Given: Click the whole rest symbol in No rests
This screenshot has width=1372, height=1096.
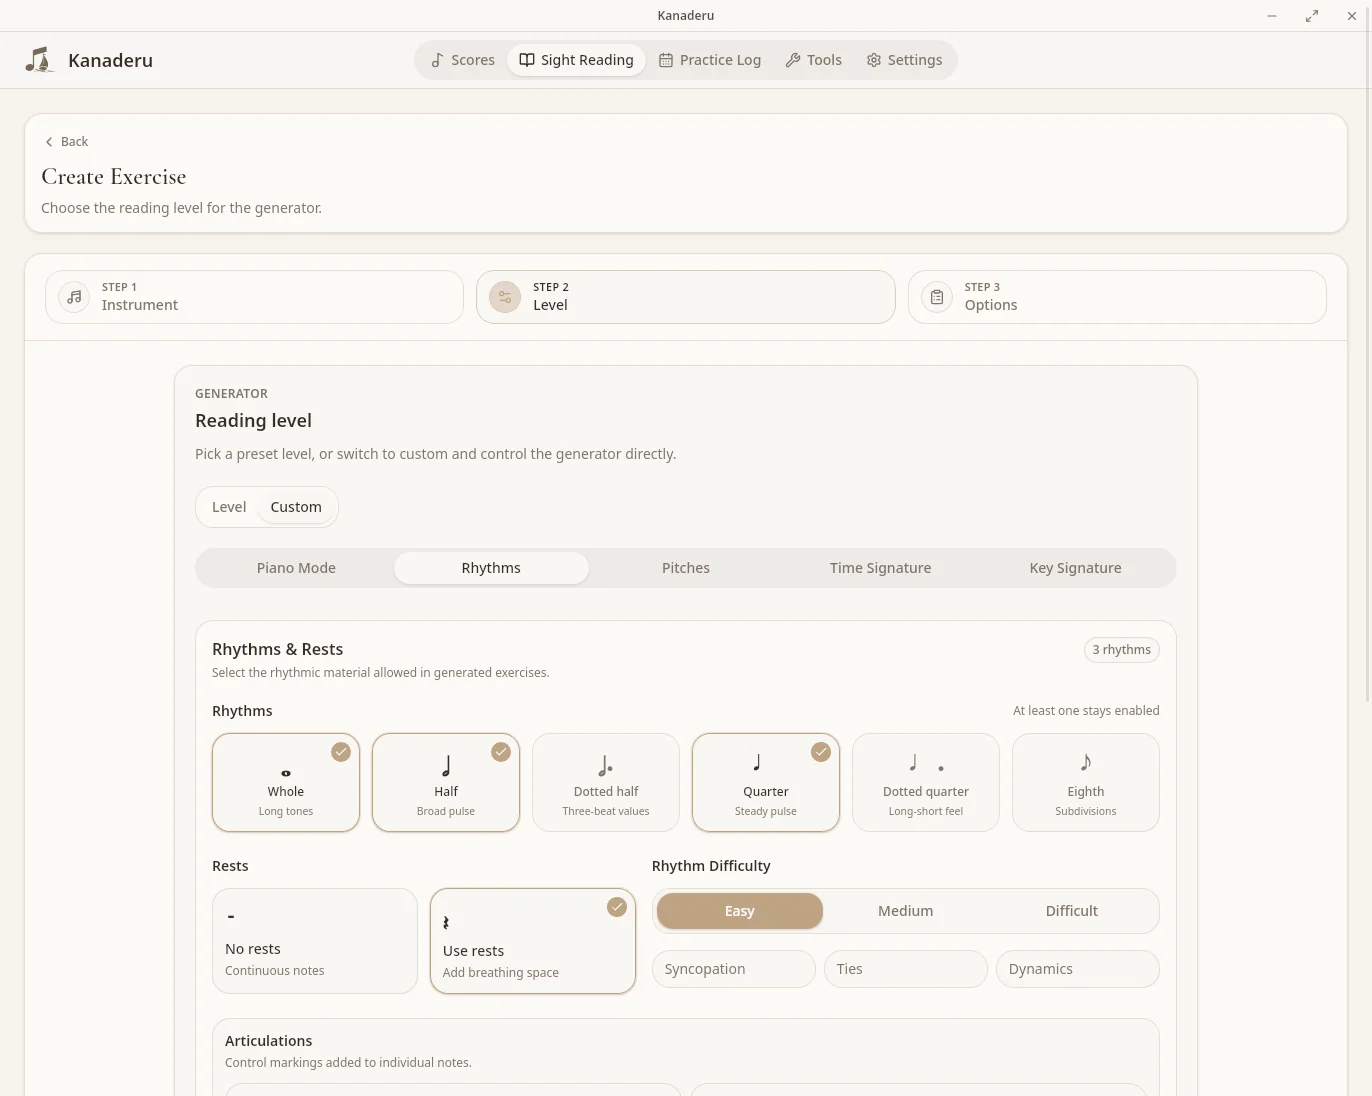Looking at the screenshot, I should pos(231,916).
